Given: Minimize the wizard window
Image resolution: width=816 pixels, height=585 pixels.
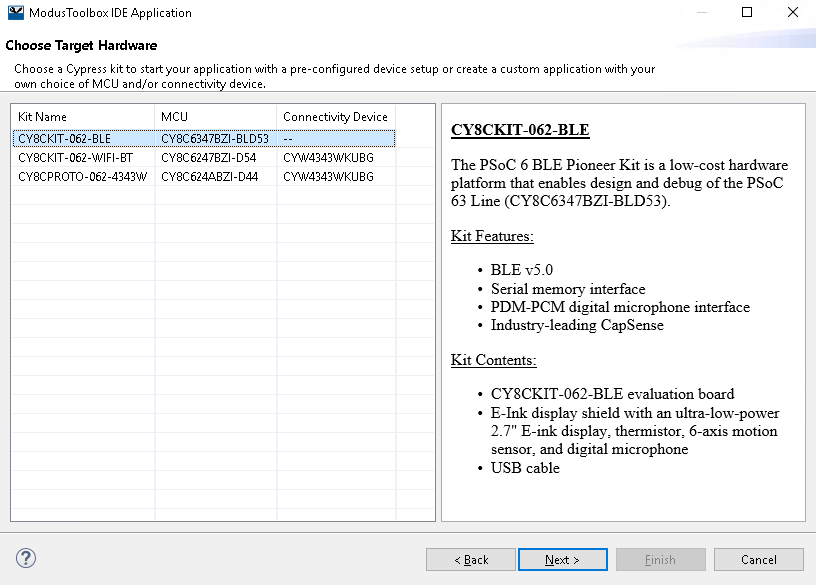Looking at the screenshot, I should click(x=700, y=13).
